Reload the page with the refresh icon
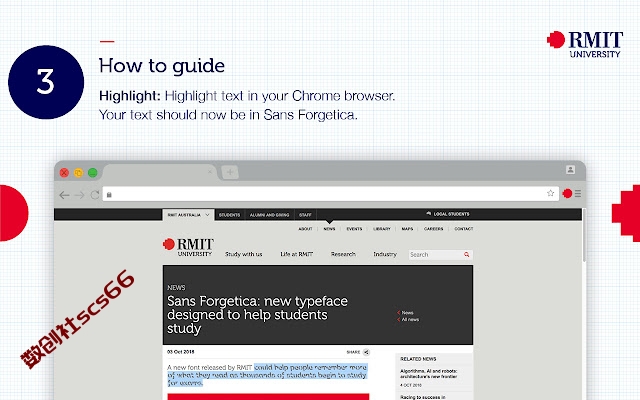 (95, 195)
